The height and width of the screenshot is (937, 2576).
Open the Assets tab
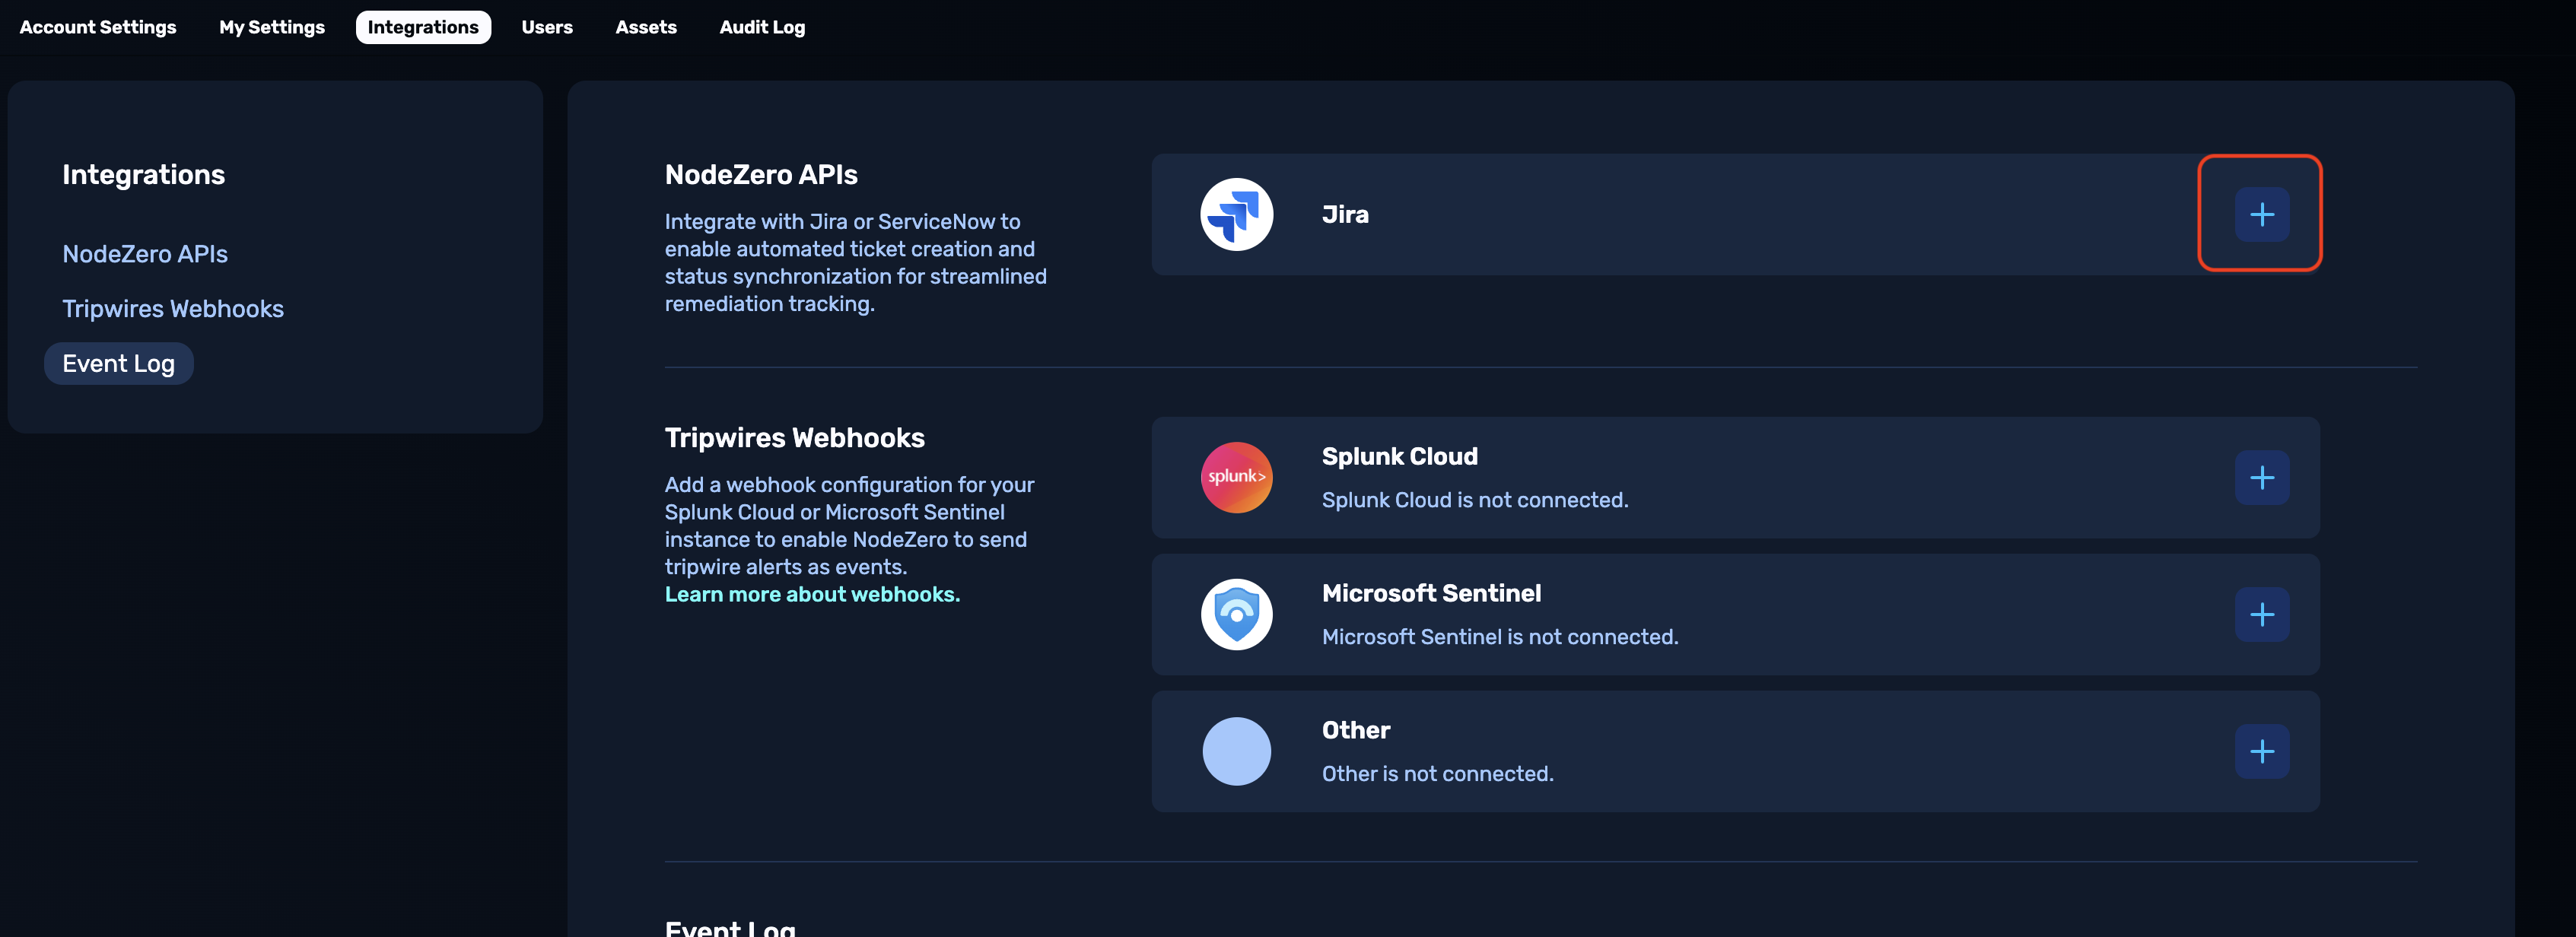point(646,27)
